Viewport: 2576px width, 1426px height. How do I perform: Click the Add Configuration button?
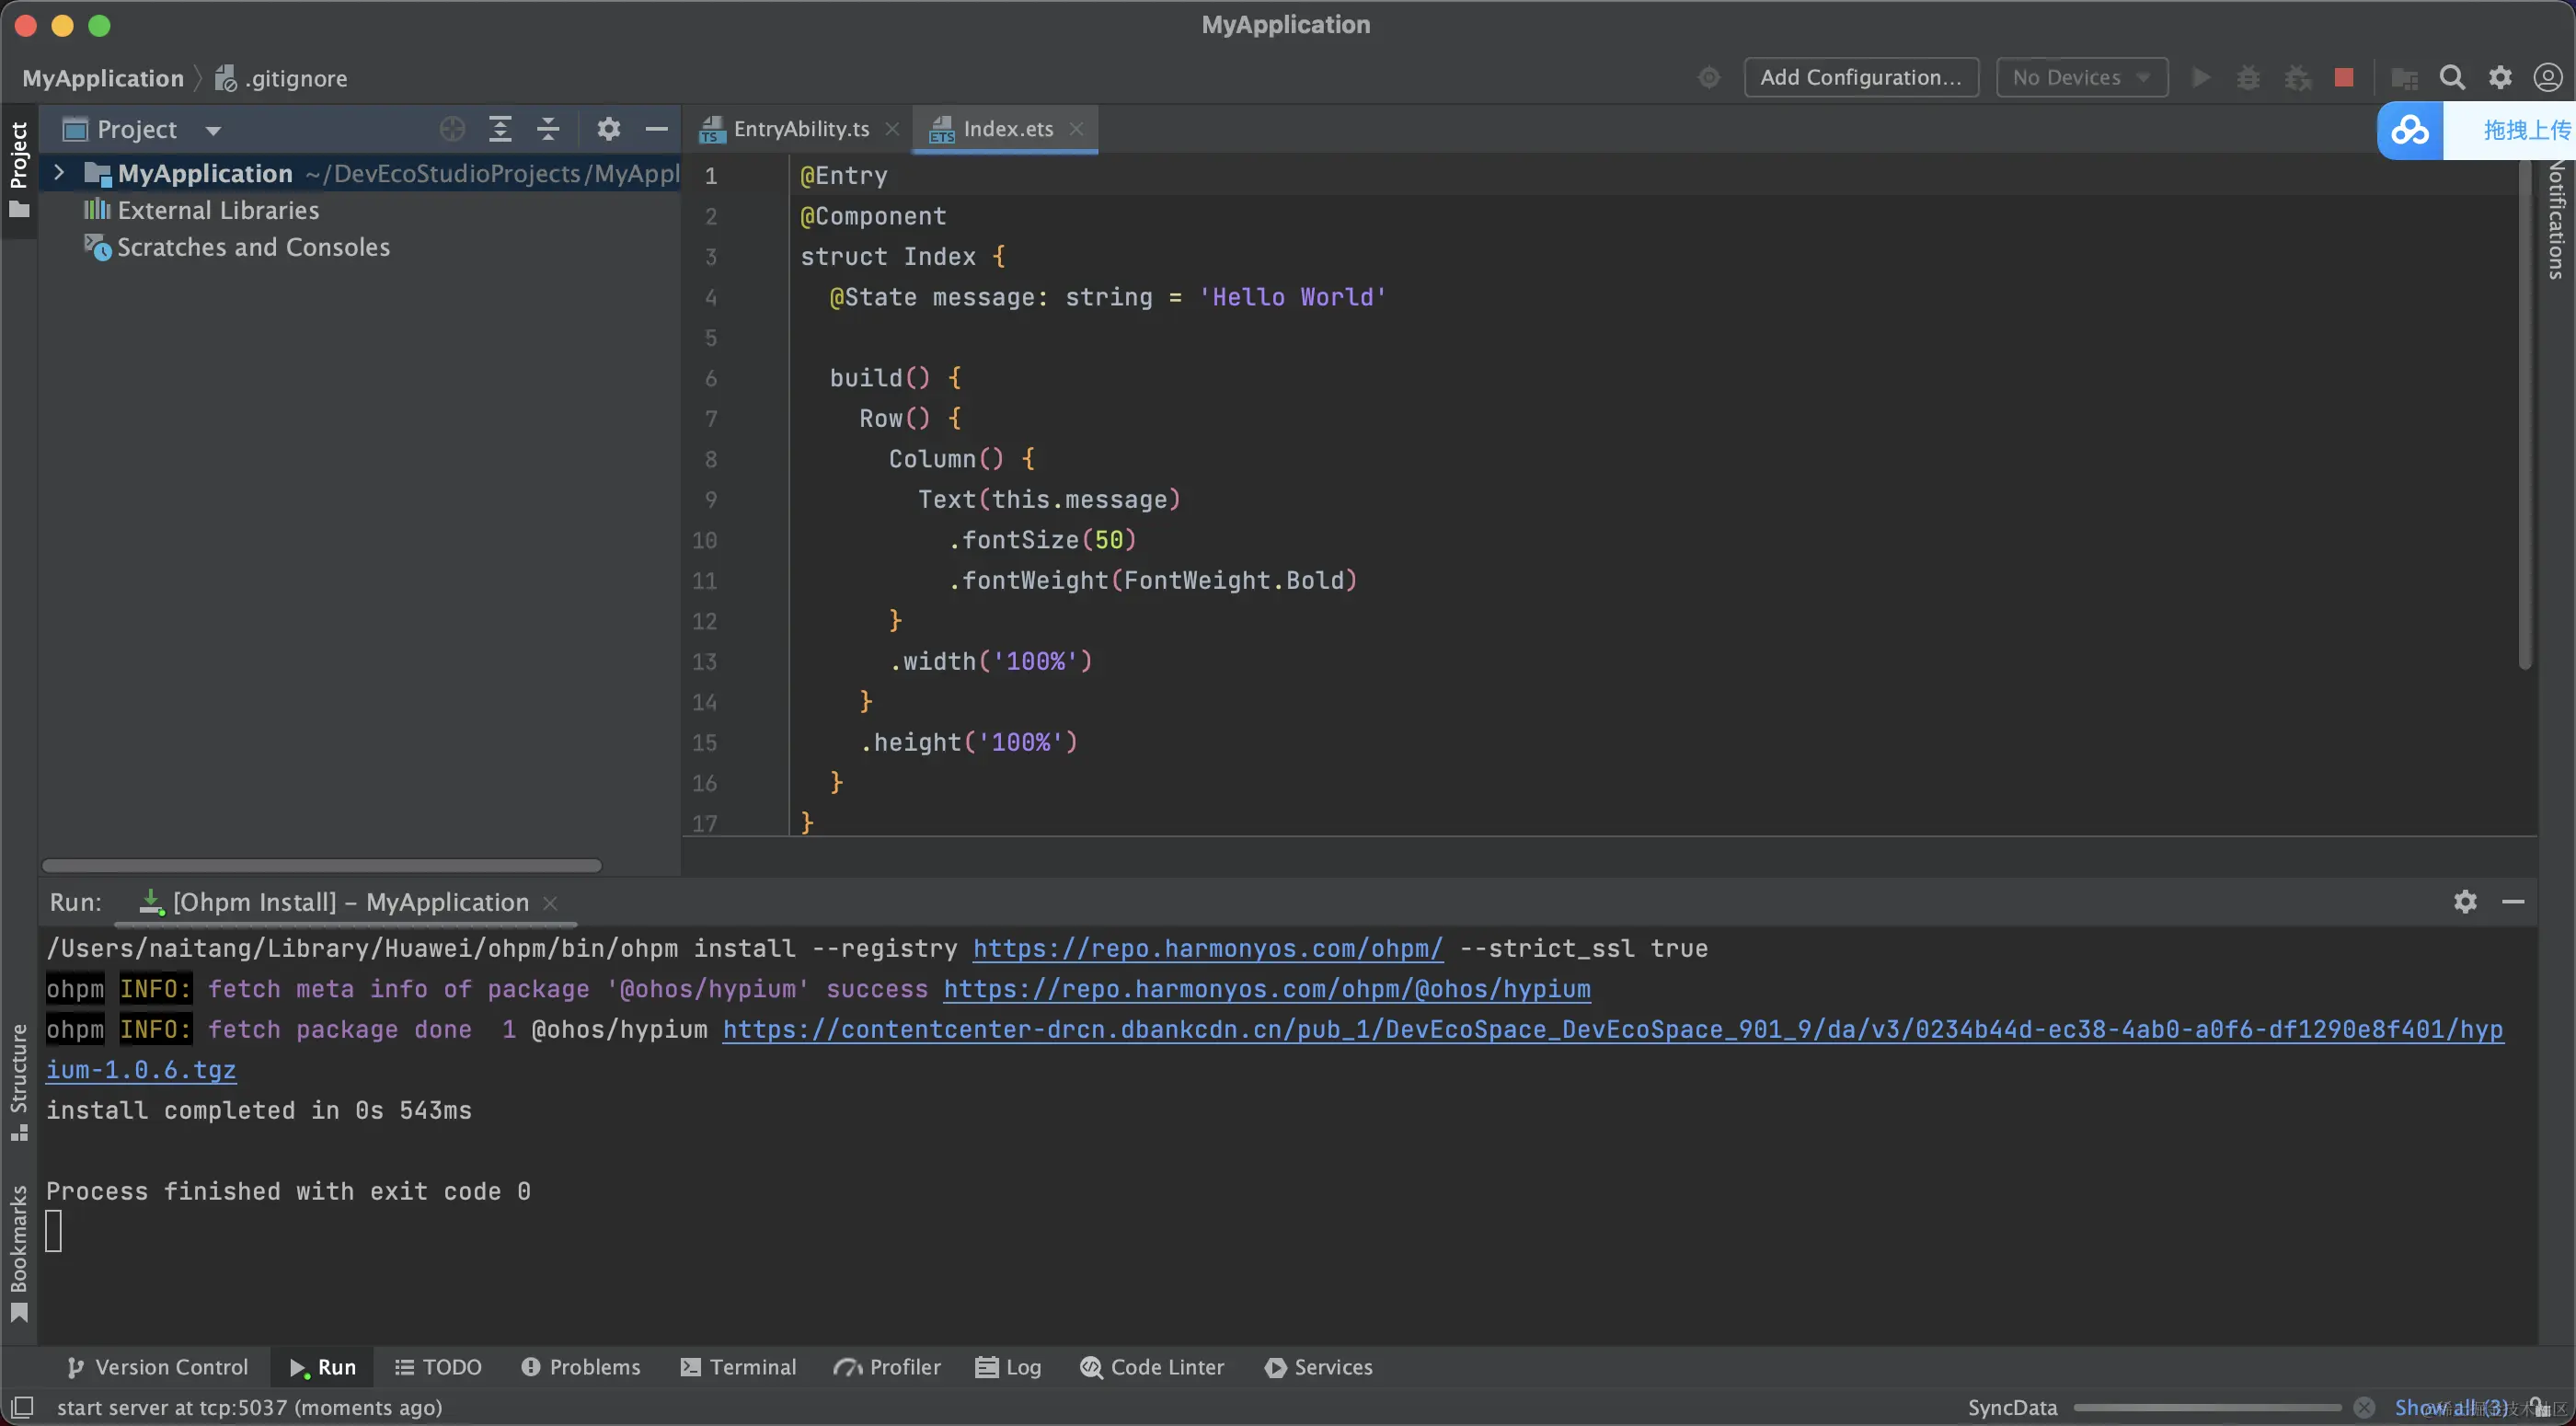1860,78
